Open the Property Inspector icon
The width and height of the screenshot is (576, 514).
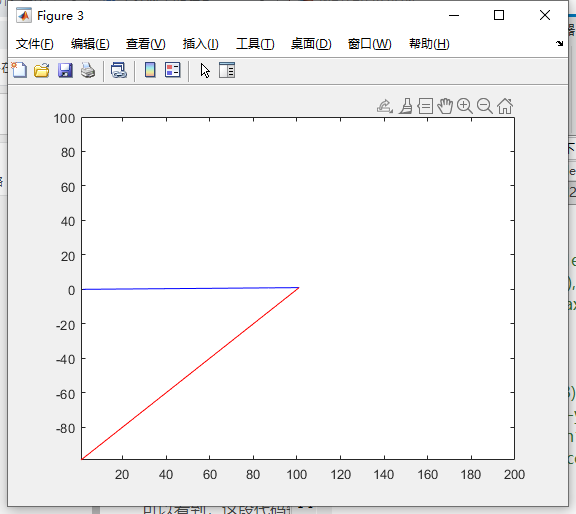227,70
